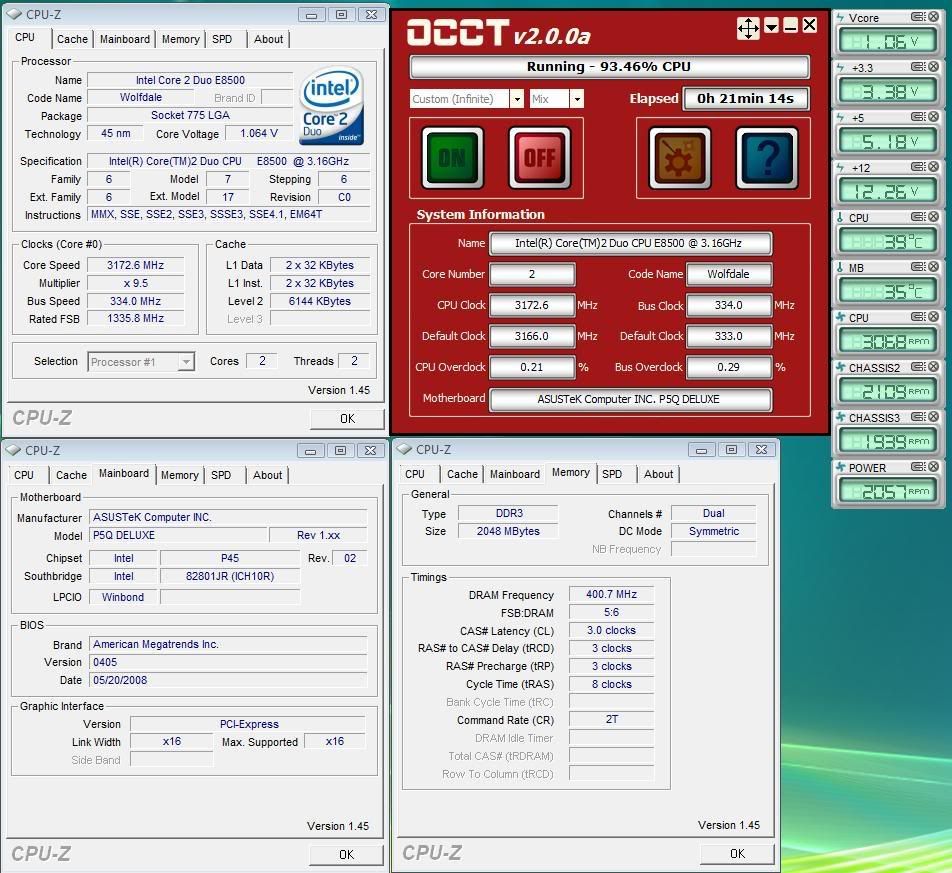Close the POWER fan gadget
The image size is (952, 873).
pyautogui.click(x=933, y=467)
